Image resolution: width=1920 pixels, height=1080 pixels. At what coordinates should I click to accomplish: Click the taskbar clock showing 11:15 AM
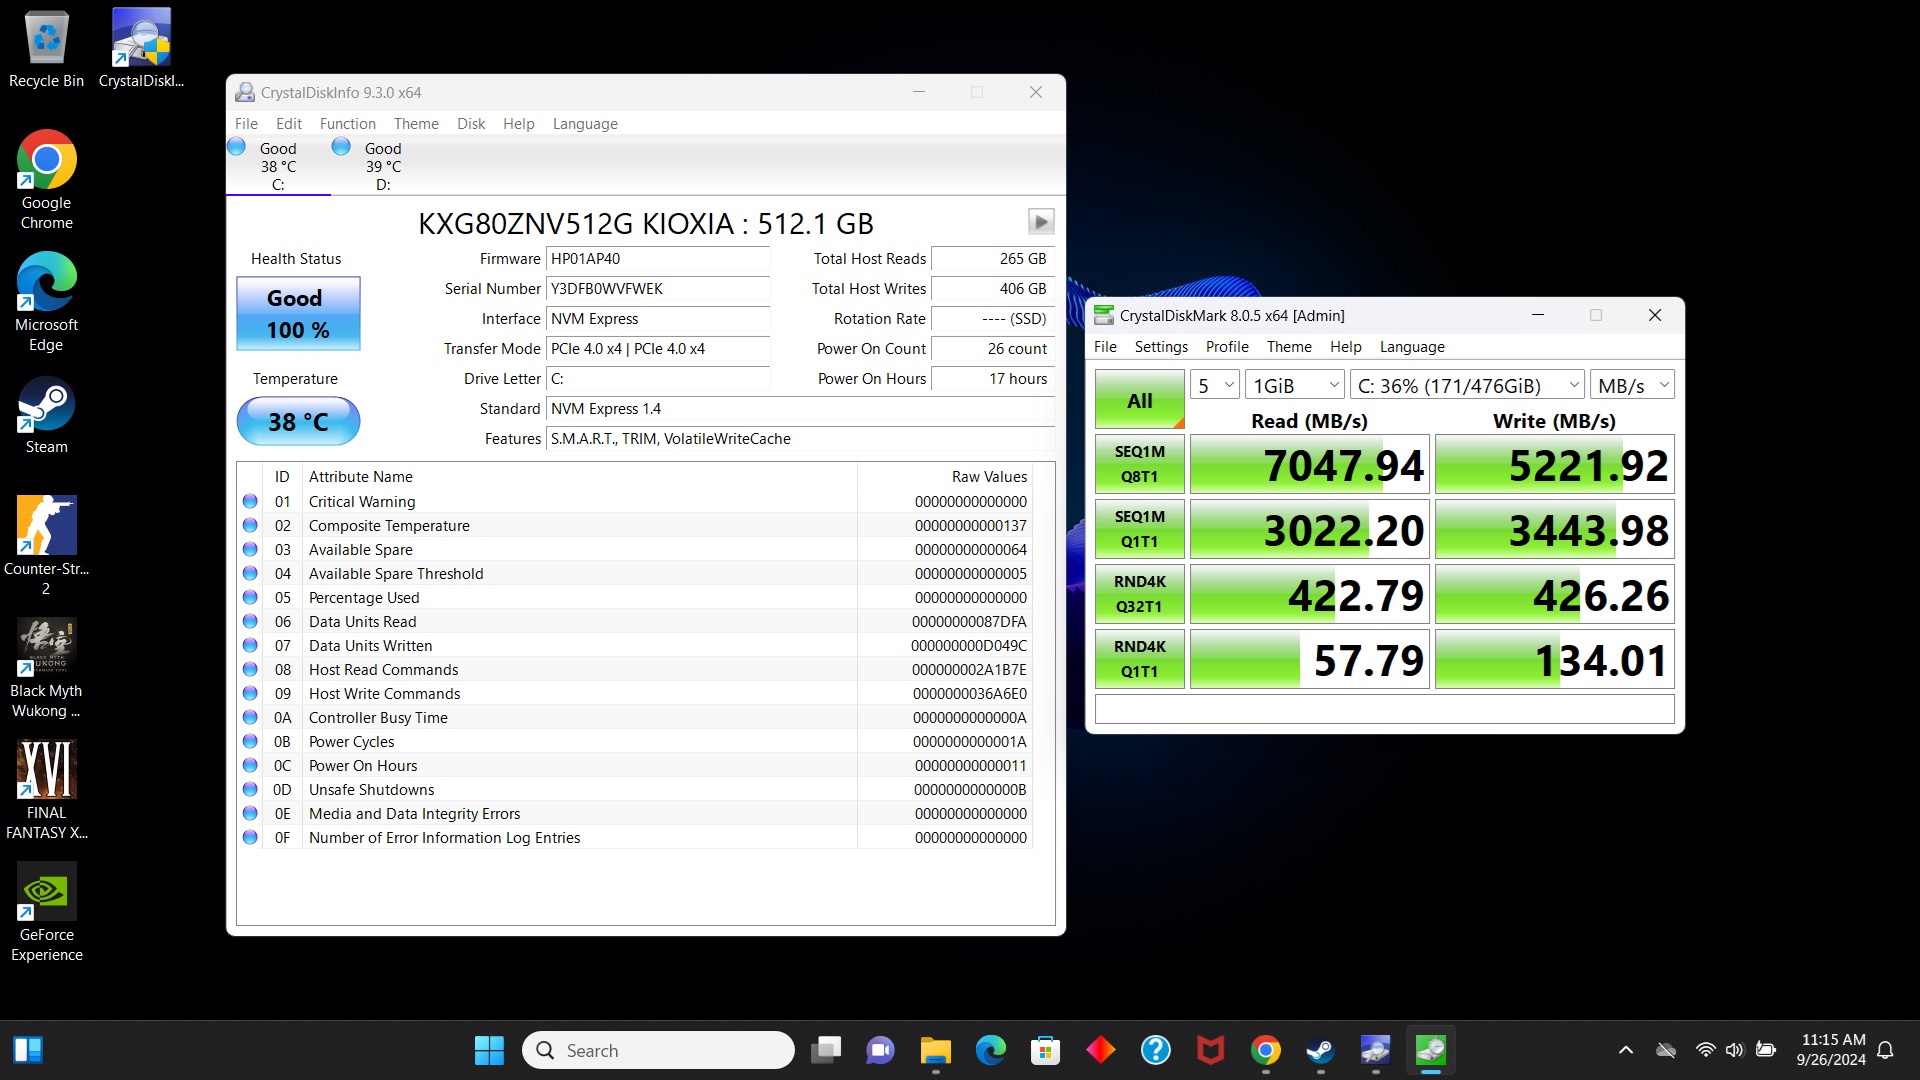coord(1832,1050)
